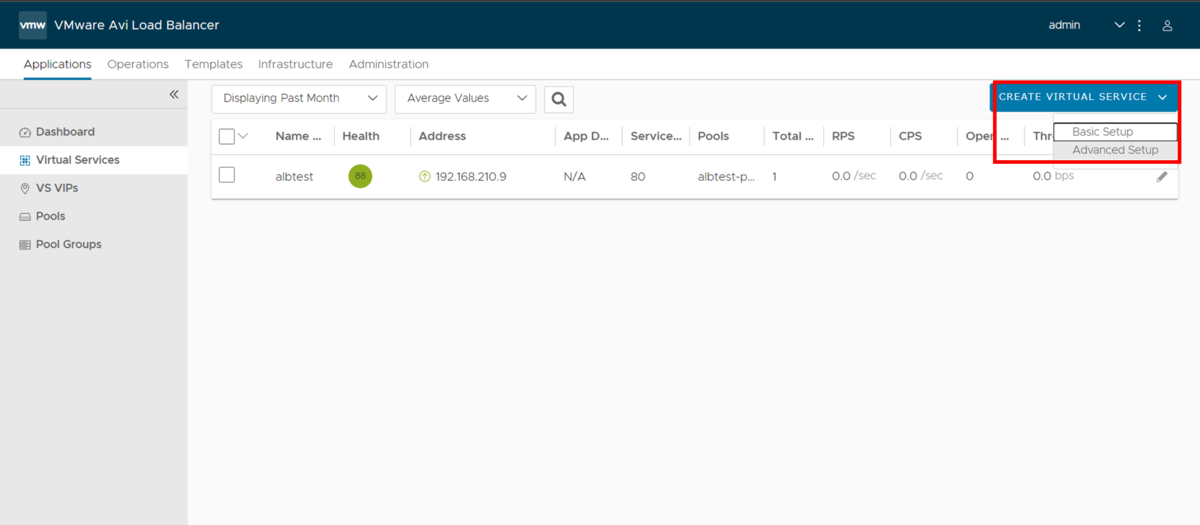Image resolution: width=1200 pixels, height=525 pixels.
Task: Open the albtest virtual service name
Action: [x=294, y=176]
